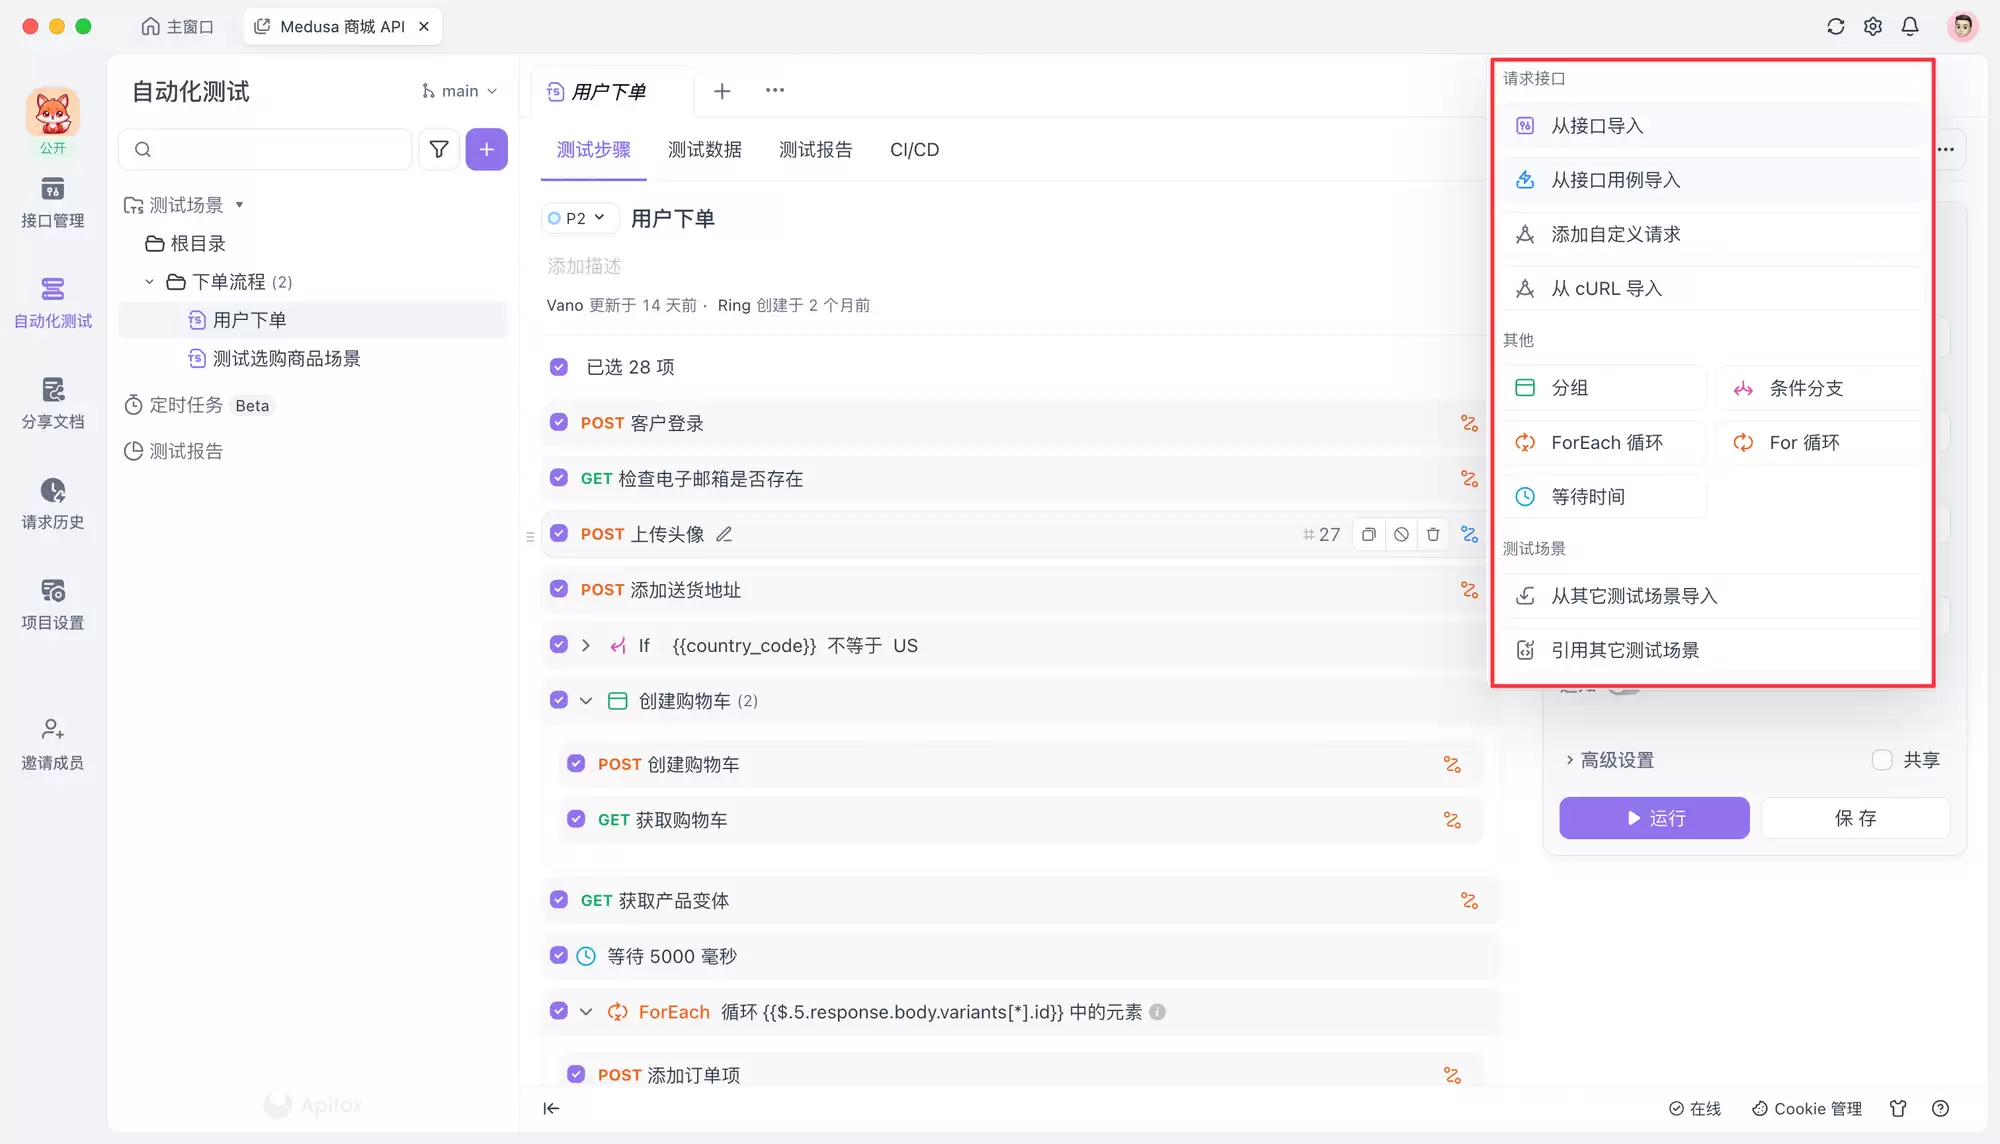Click the info icon beside ForEach step
The height and width of the screenshot is (1144, 2000).
click(x=1157, y=1012)
